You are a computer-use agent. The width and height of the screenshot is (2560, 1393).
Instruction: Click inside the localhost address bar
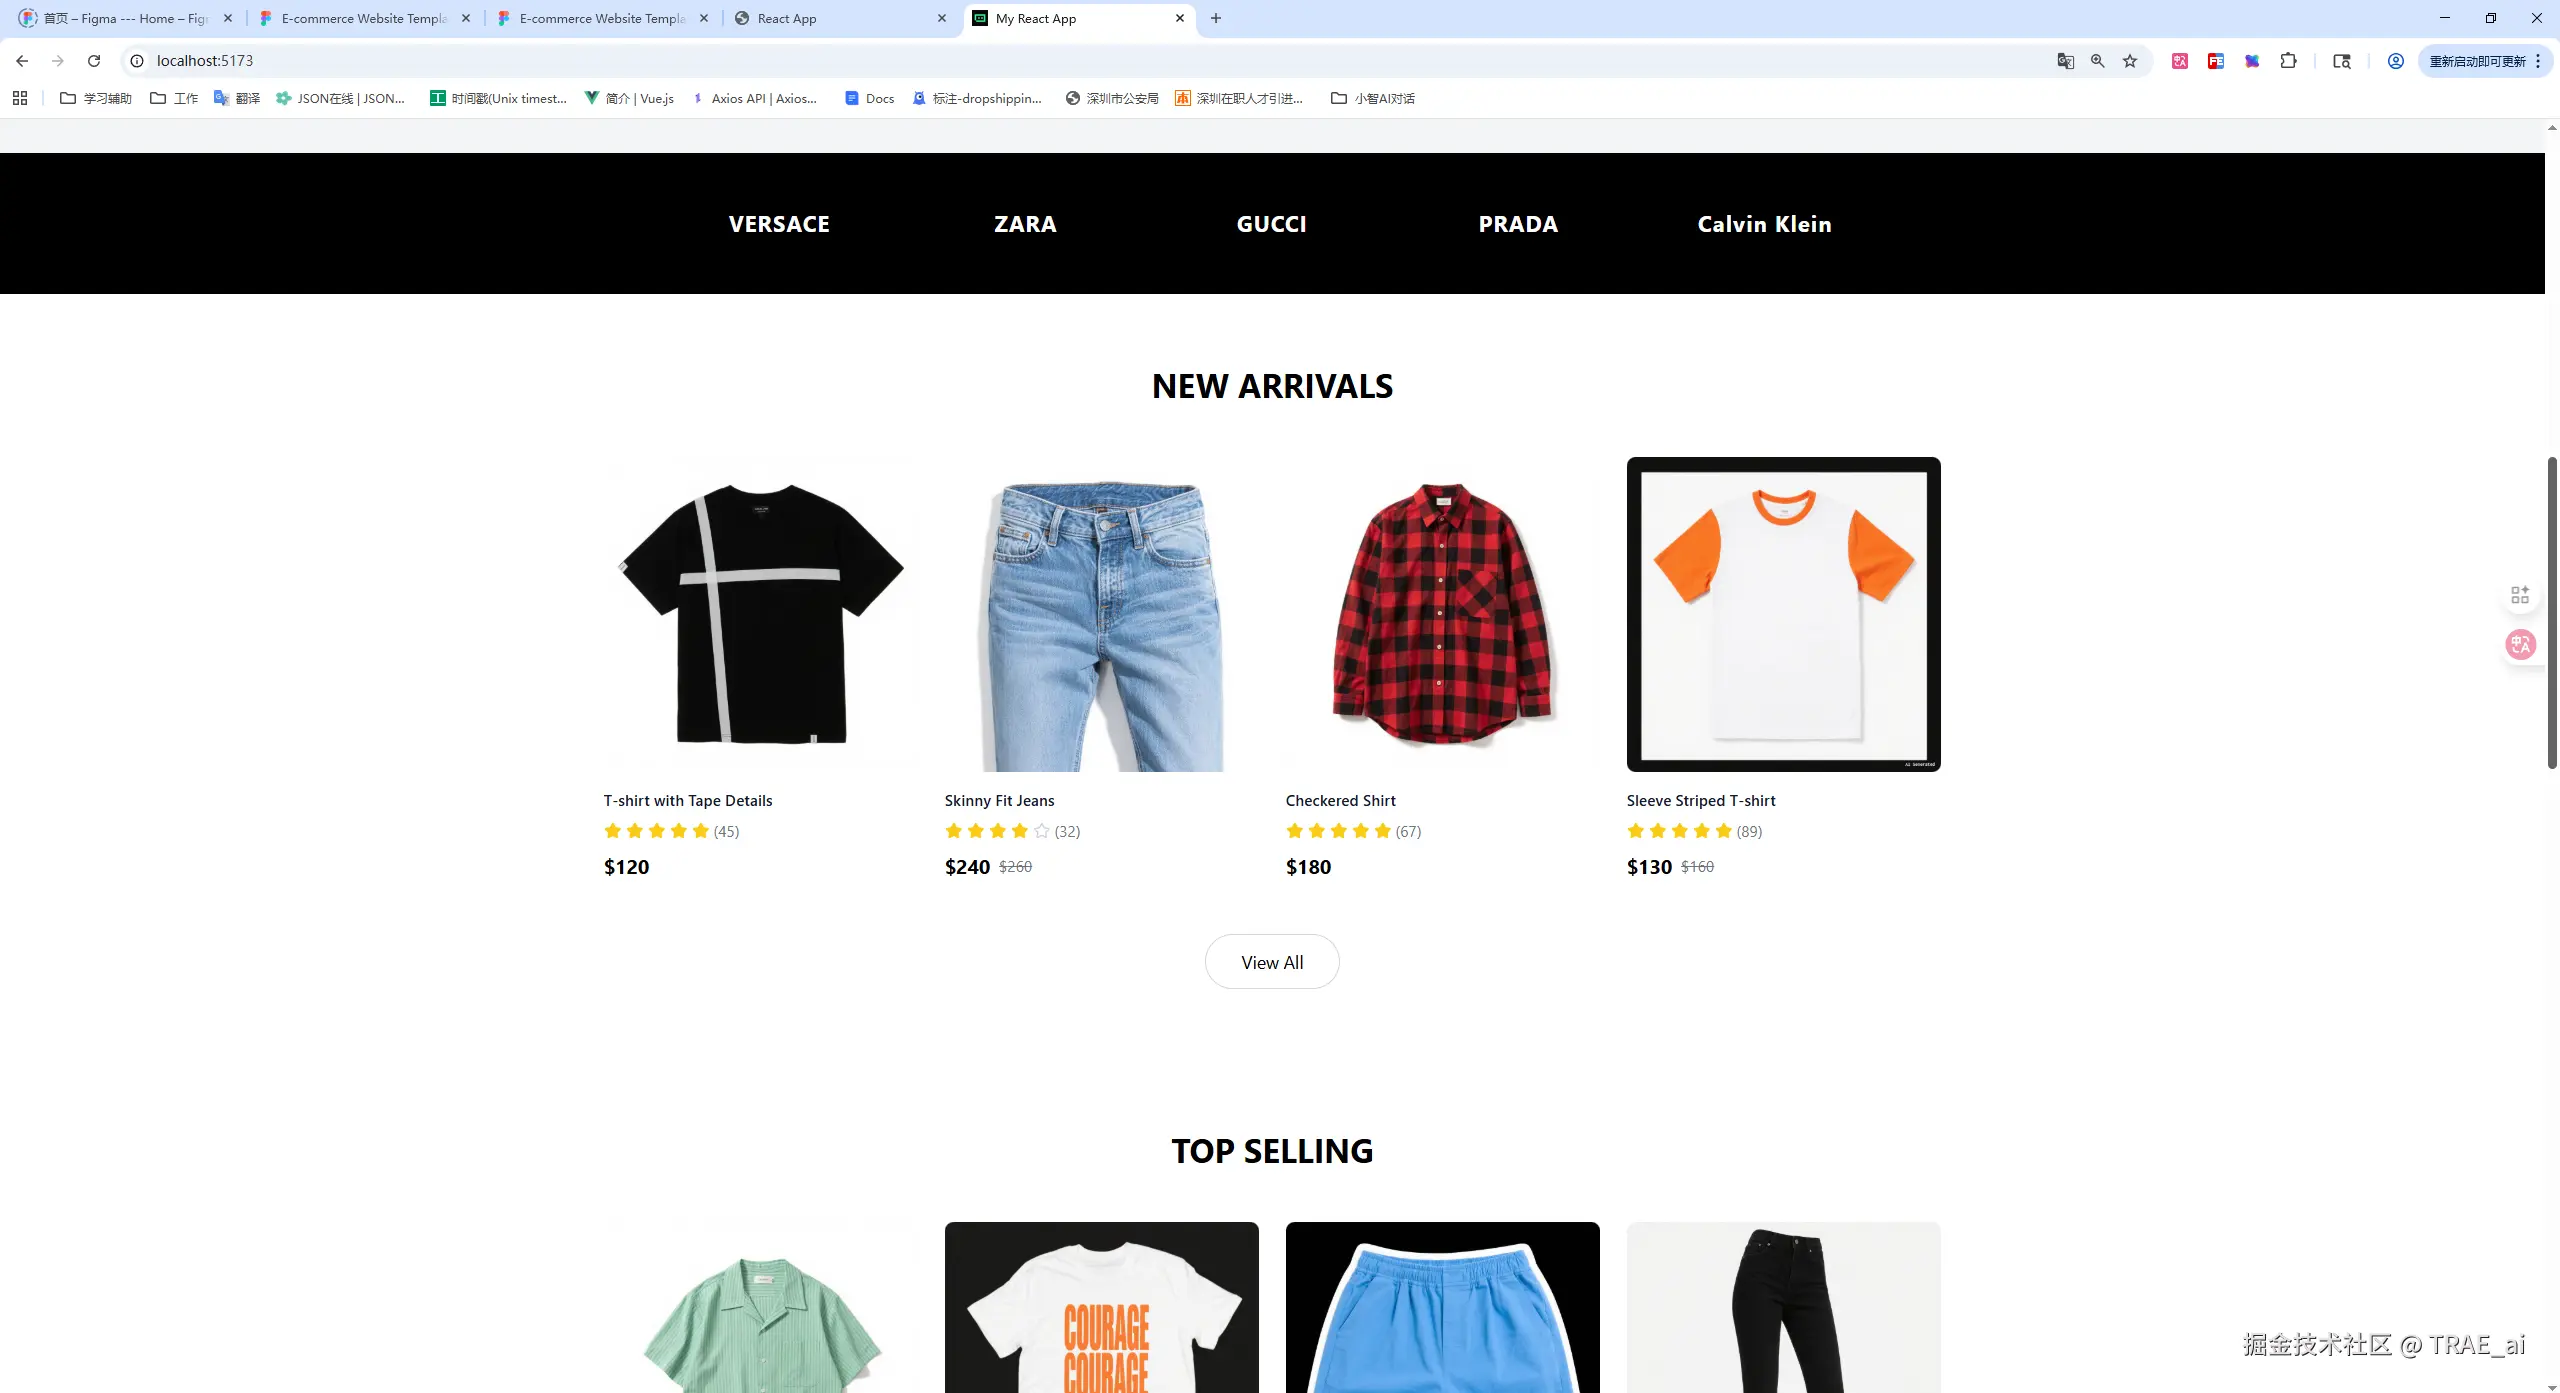pos(1080,61)
